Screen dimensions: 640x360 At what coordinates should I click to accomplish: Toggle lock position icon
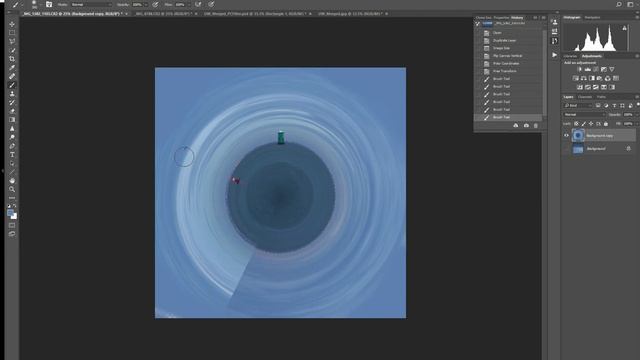click(x=591, y=124)
